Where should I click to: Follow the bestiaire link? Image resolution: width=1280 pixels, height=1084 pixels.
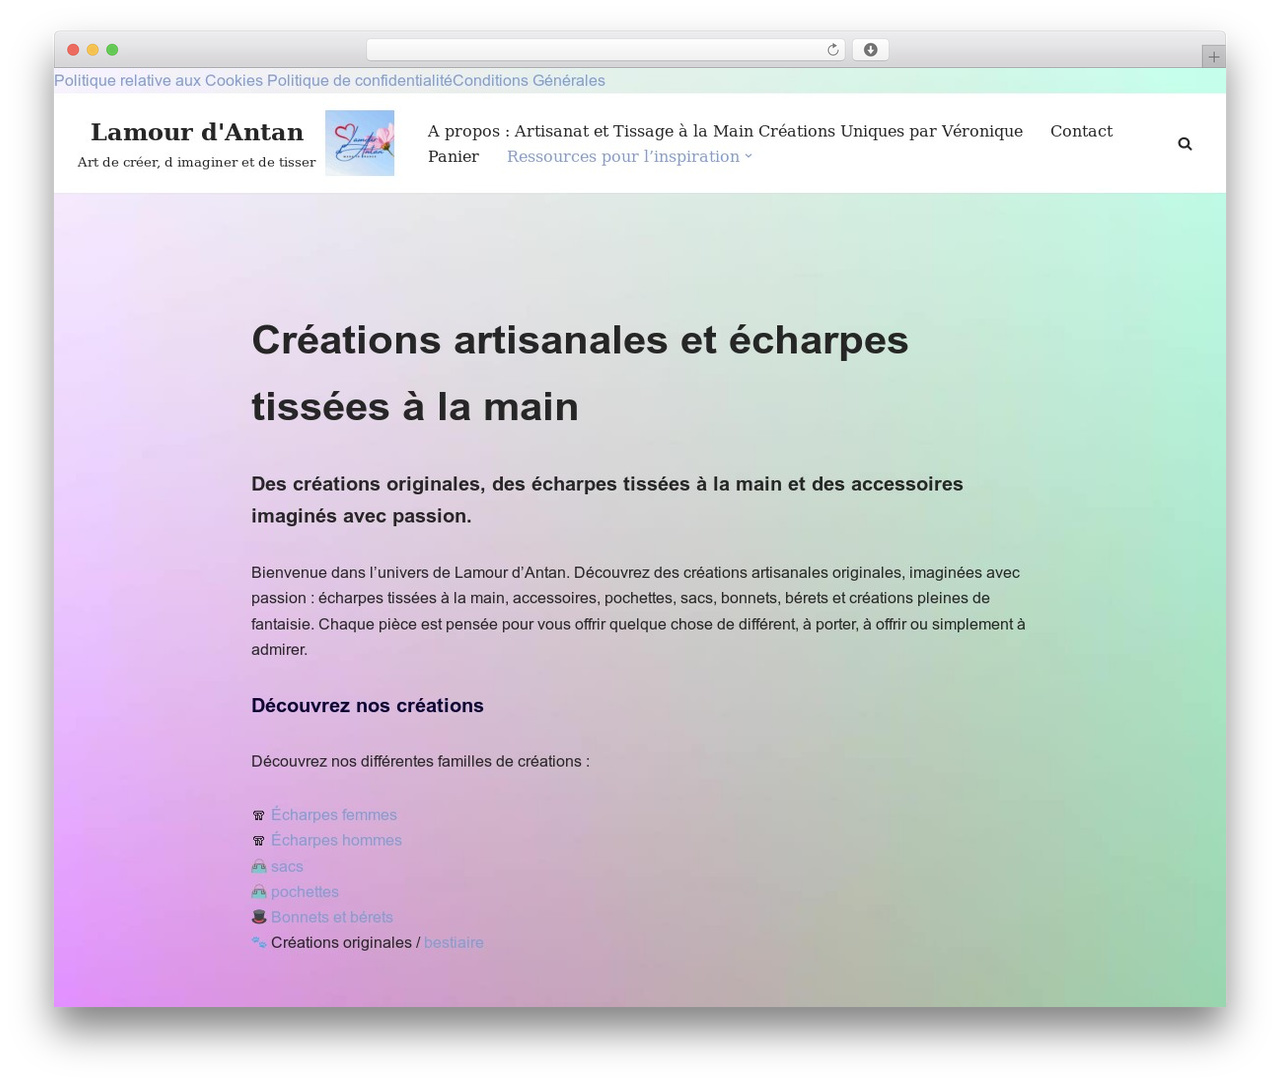[x=454, y=942]
